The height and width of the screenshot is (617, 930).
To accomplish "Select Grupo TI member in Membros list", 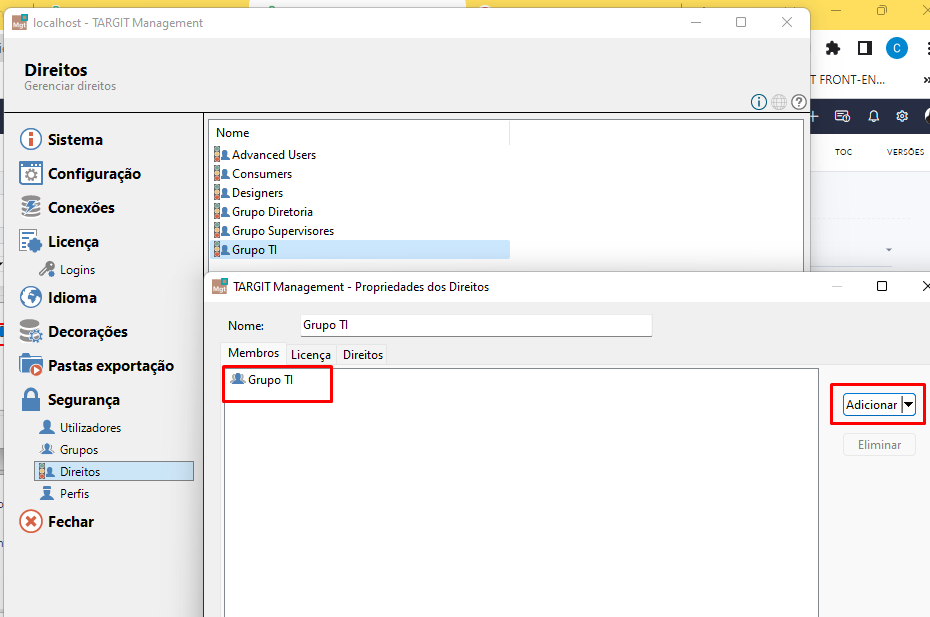I will point(262,380).
